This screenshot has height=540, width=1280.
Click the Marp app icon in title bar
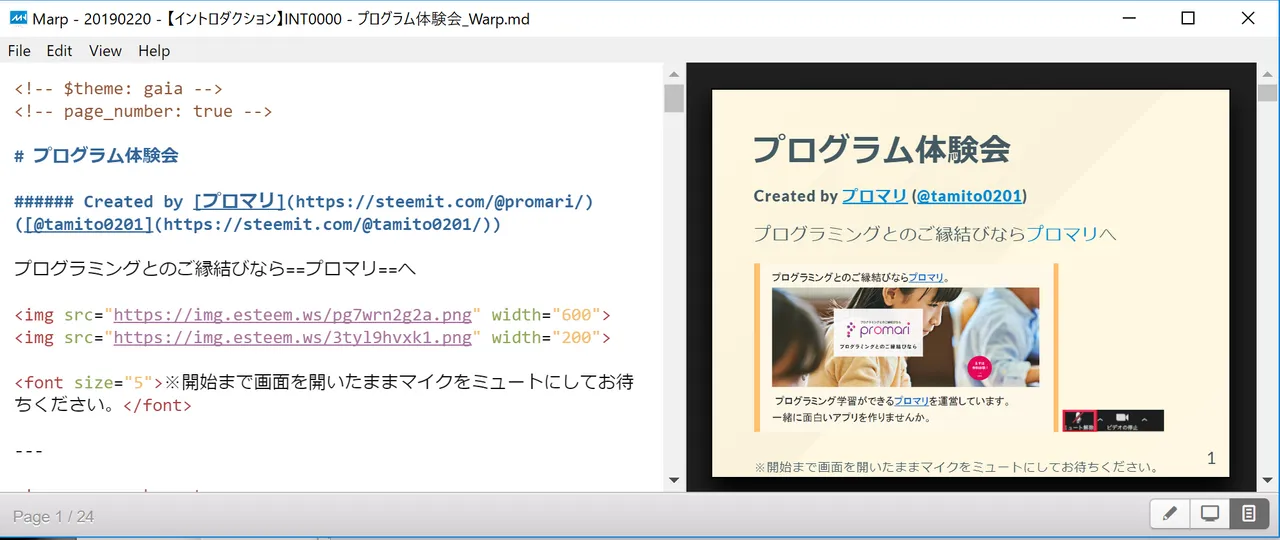click(x=18, y=18)
